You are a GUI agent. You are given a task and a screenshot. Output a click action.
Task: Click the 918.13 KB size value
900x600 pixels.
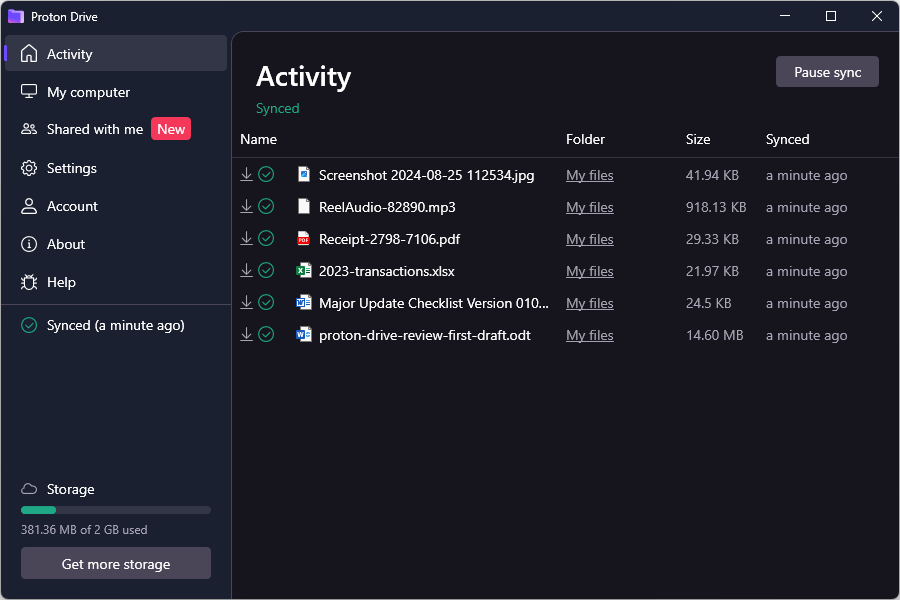716,207
